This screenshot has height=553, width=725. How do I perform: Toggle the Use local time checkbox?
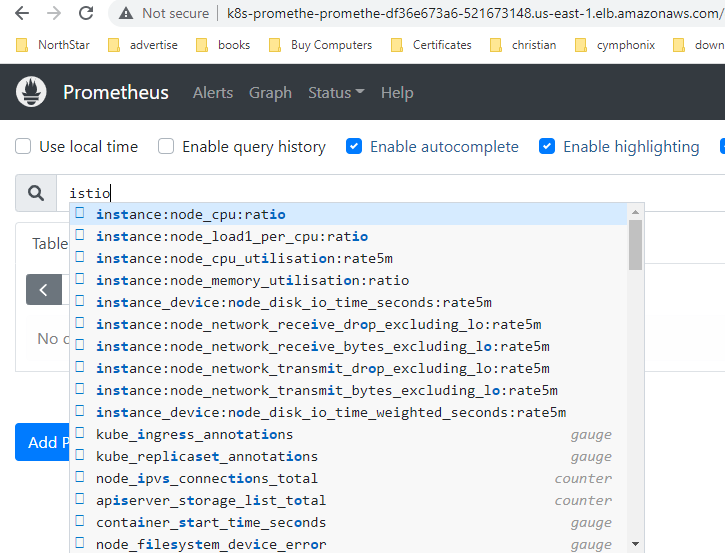coord(23,146)
